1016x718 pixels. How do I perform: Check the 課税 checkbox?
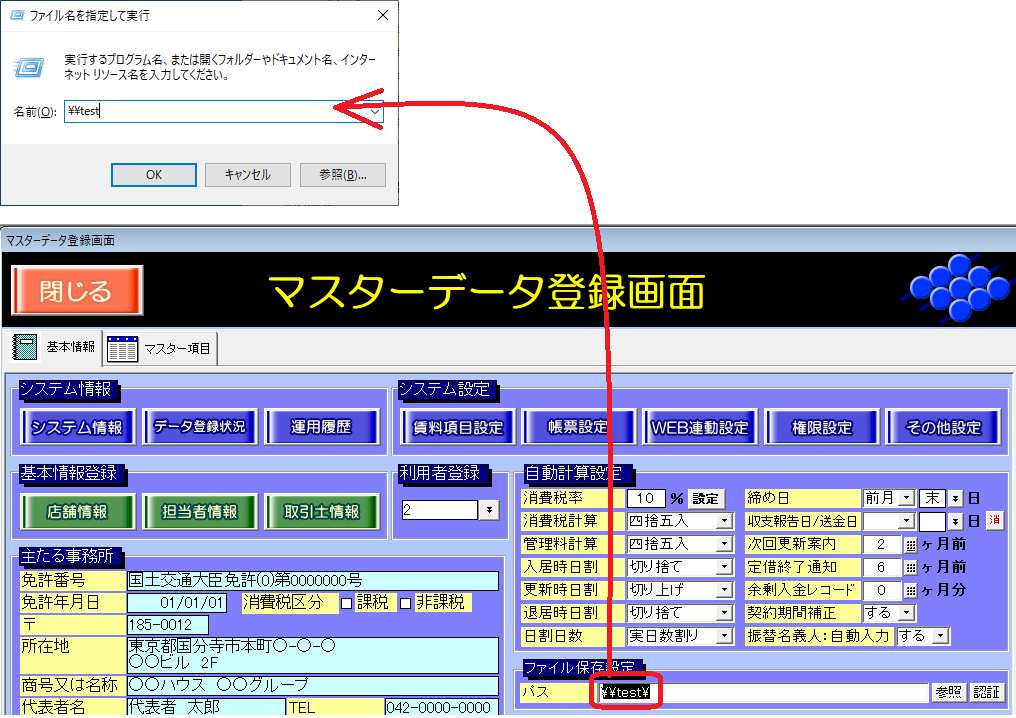point(346,603)
